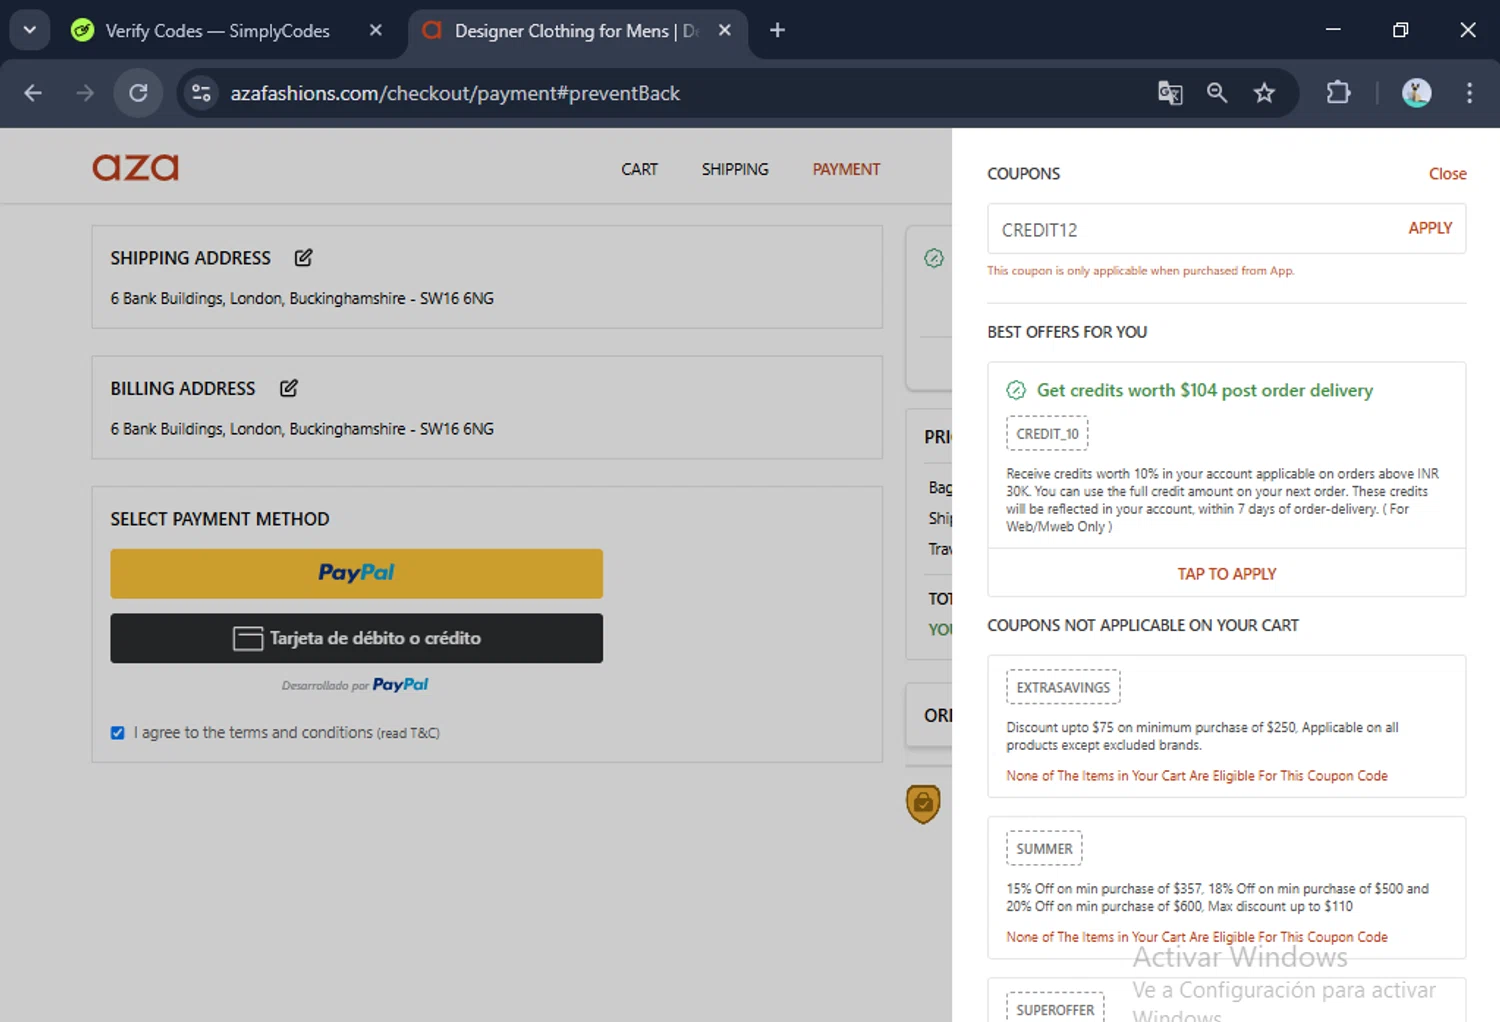Image resolution: width=1500 pixels, height=1022 pixels.
Task: Uncheck the terms and conditions checkbox
Action: point(118,733)
